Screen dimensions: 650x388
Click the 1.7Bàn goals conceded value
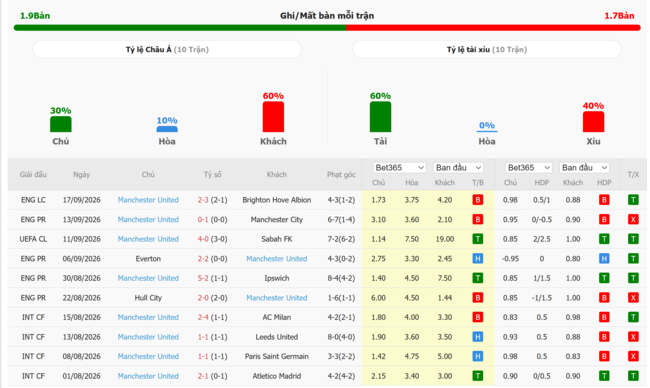tap(619, 16)
